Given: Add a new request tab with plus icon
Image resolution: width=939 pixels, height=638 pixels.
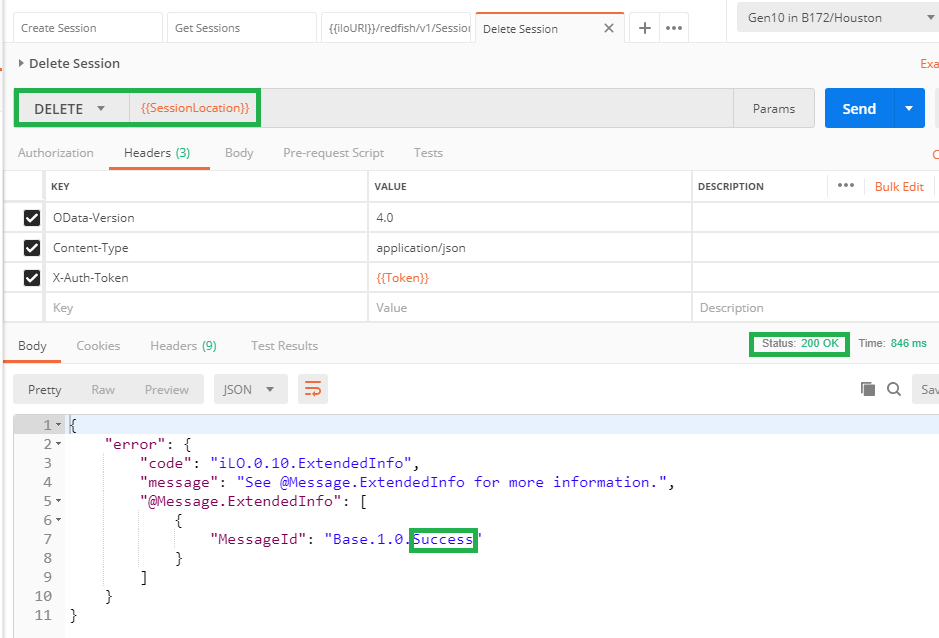Looking at the screenshot, I should [645, 28].
